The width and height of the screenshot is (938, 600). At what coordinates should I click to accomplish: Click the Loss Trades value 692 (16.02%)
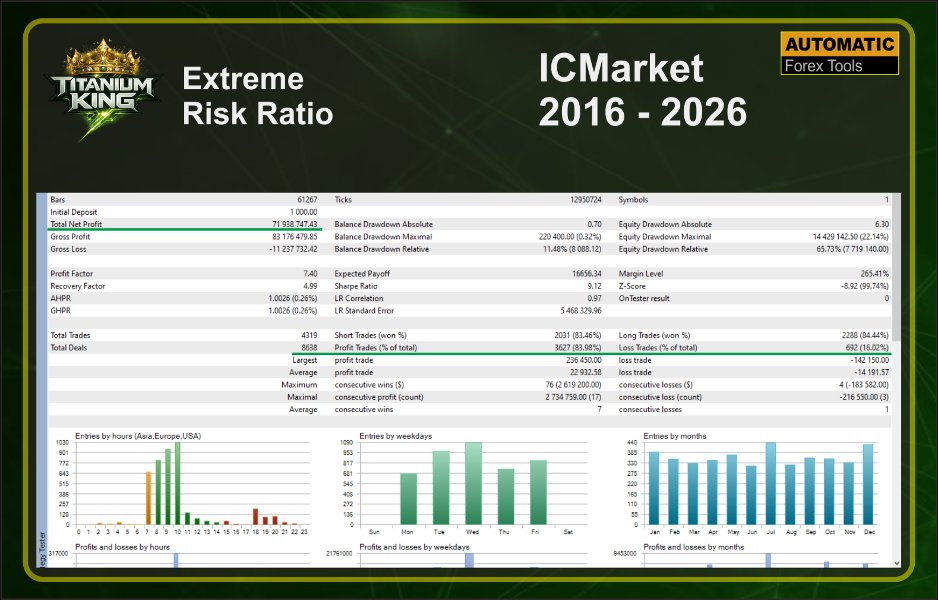(867, 348)
